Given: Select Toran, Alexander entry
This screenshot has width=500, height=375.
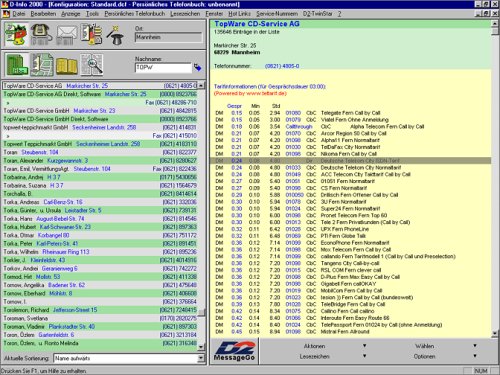Looking at the screenshot, I should click(100, 161).
